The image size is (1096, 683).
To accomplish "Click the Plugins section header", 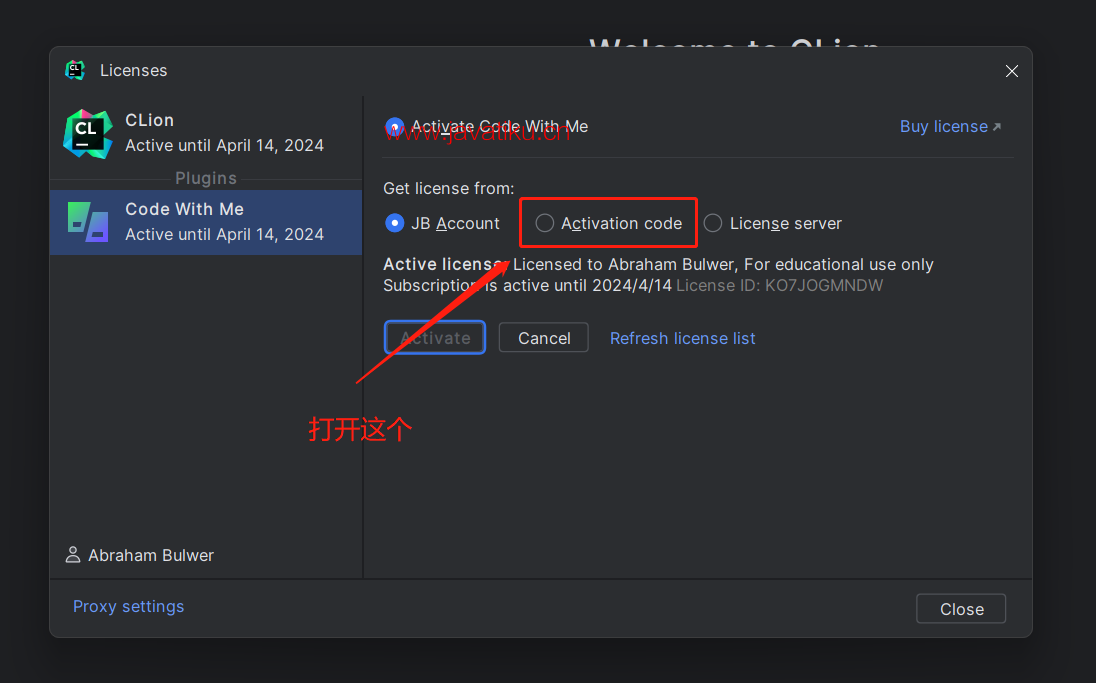I will click(206, 178).
